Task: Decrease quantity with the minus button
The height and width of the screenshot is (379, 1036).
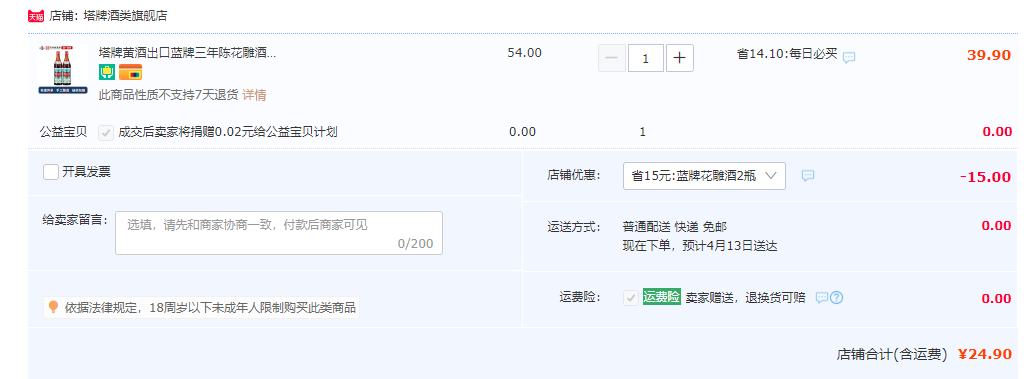Action: tap(612, 58)
